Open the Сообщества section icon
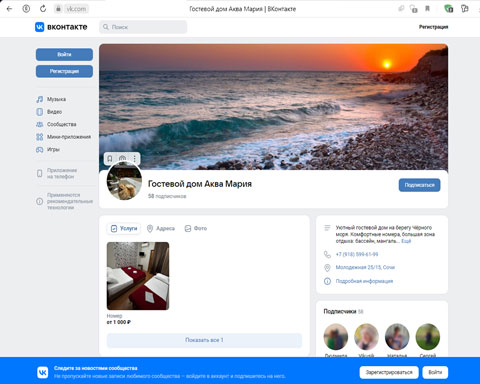The height and width of the screenshot is (384, 480). coord(40,124)
